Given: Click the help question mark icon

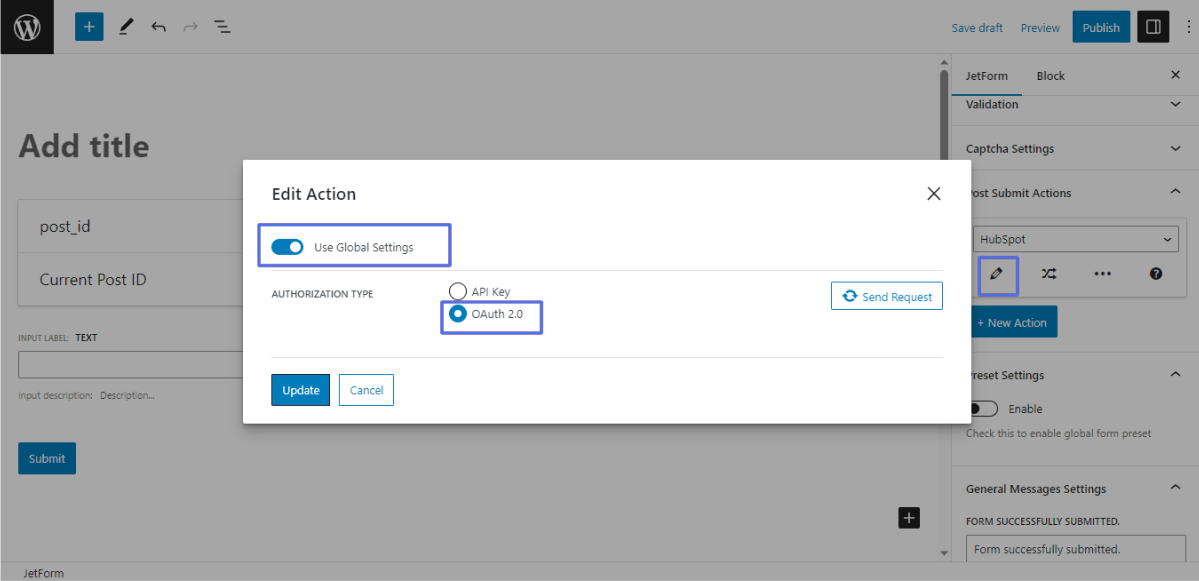Looking at the screenshot, I should (x=1155, y=273).
